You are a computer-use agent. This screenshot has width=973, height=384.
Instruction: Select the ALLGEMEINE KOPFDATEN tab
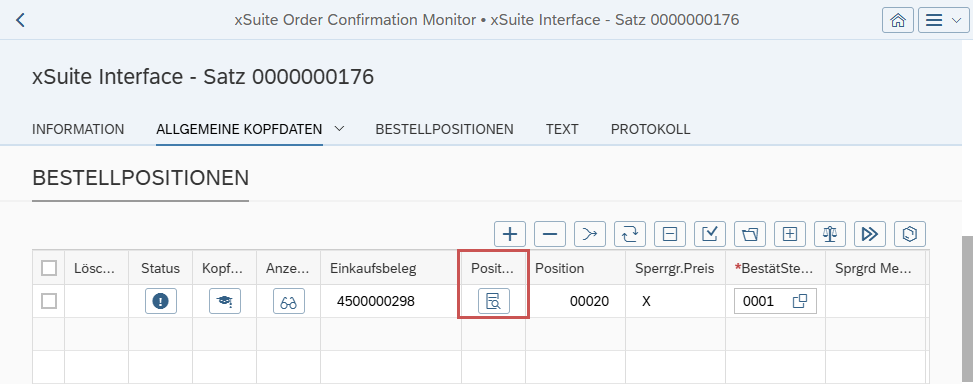coord(239,129)
